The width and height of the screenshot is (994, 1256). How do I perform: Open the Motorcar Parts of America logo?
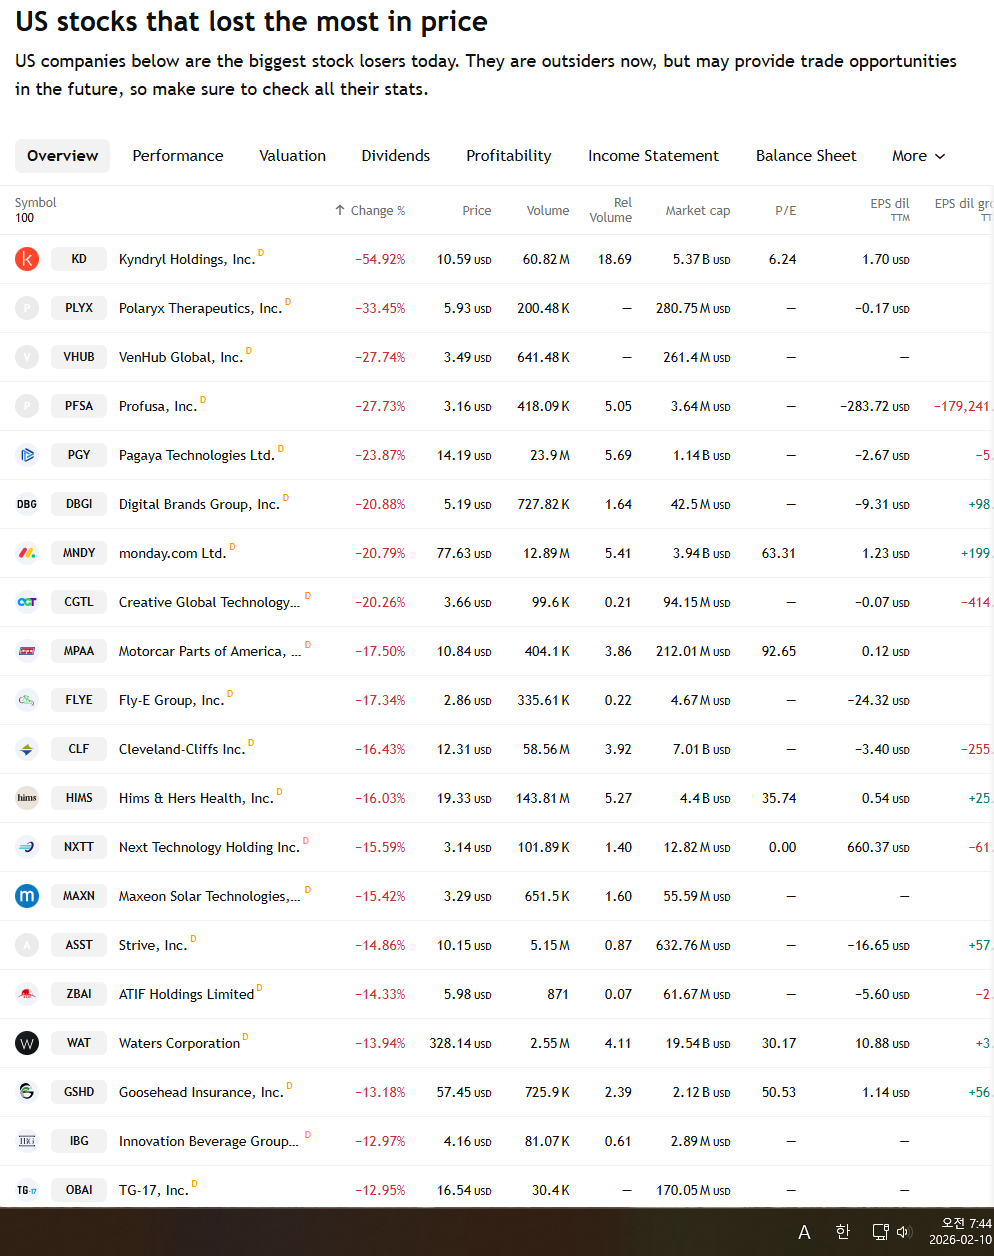pyautogui.click(x=27, y=651)
